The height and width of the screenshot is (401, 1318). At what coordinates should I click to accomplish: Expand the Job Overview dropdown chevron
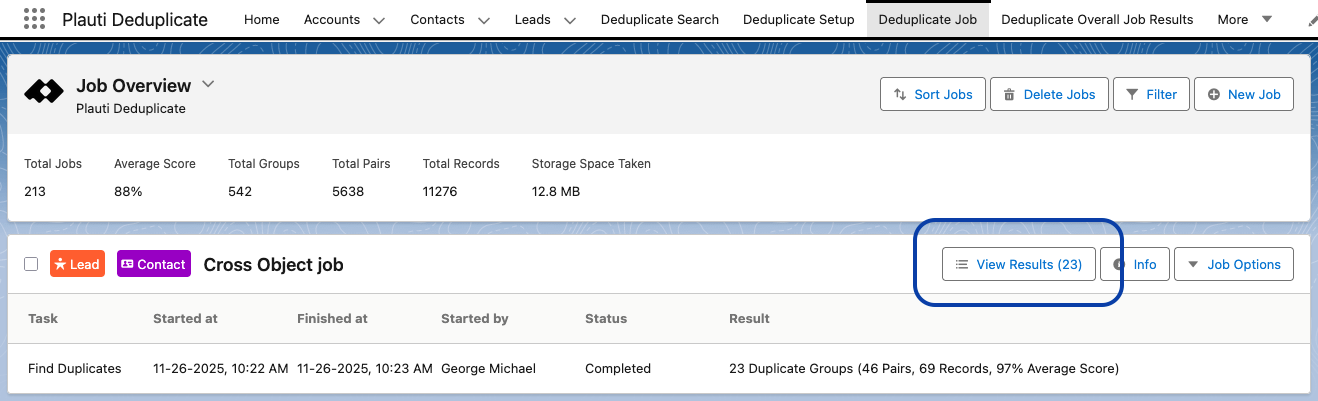(208, 85)
